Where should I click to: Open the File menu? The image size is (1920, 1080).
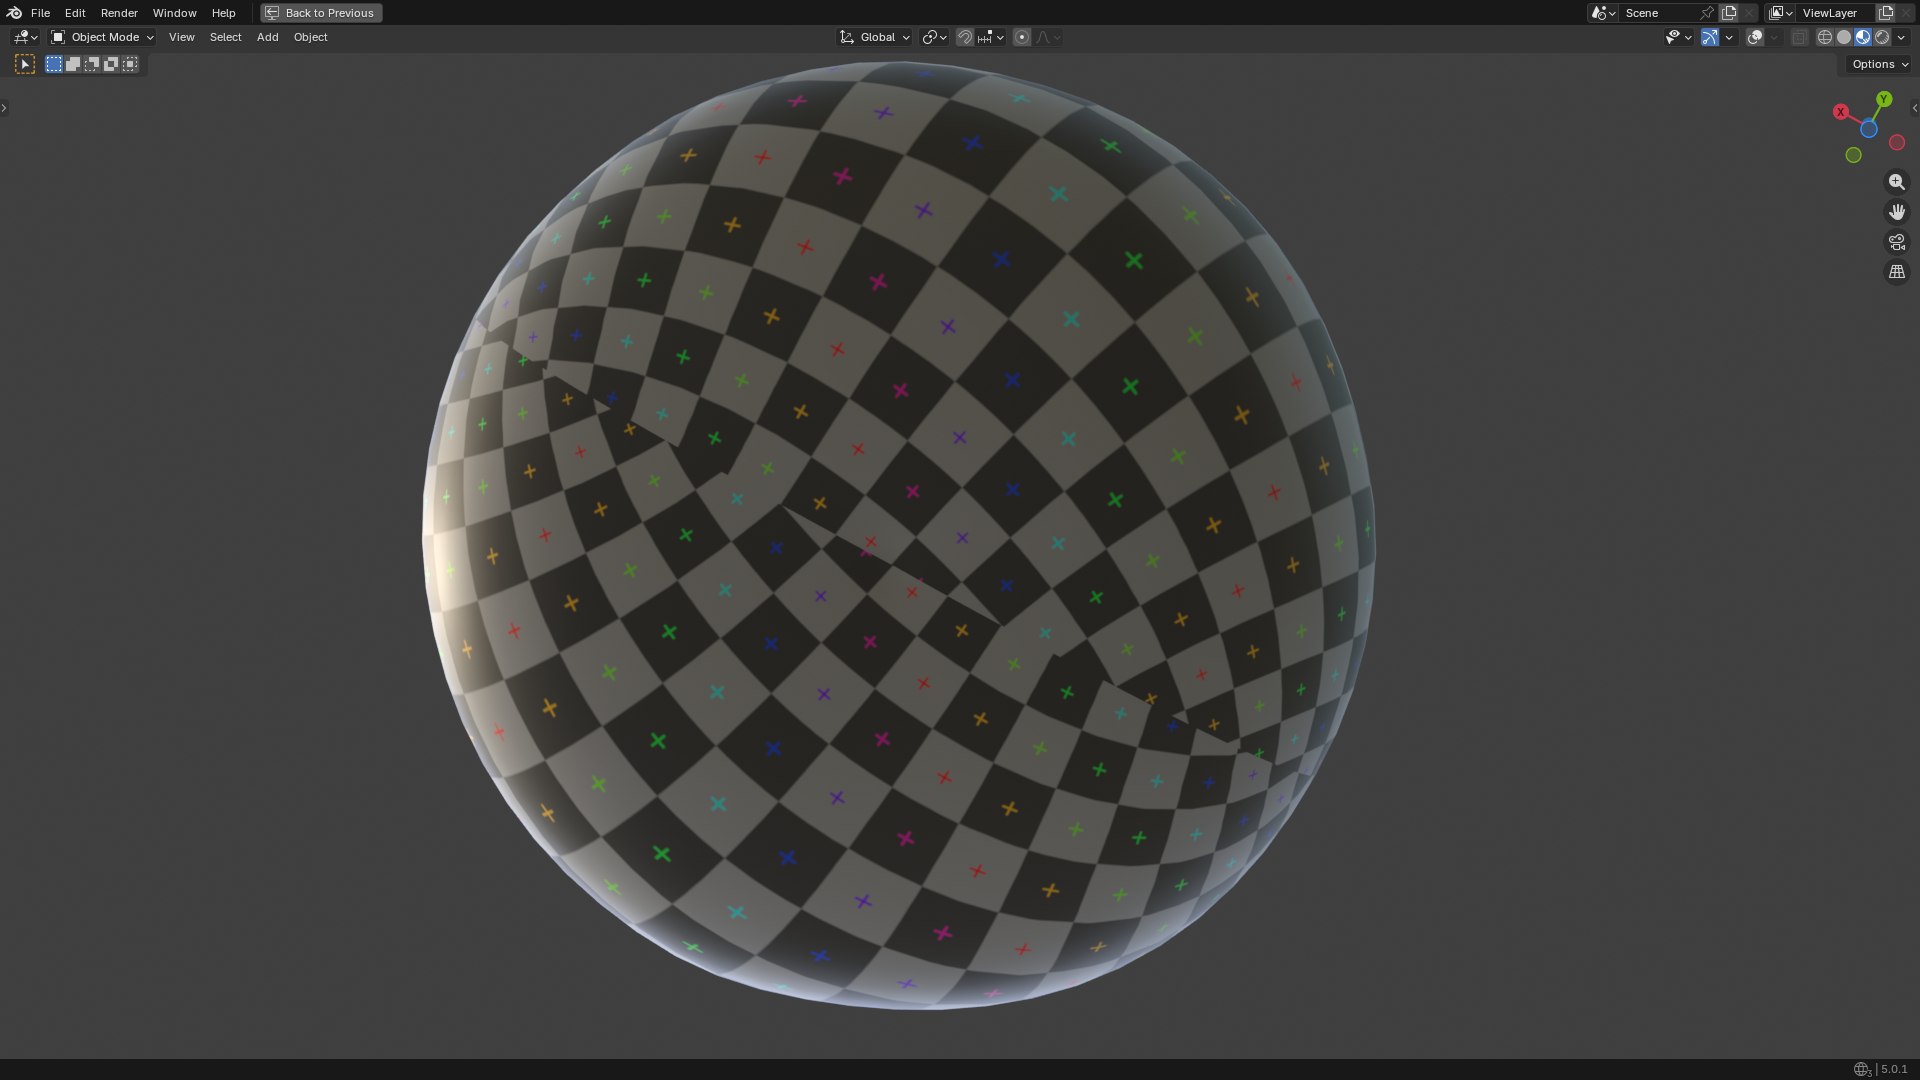(40, 13)
